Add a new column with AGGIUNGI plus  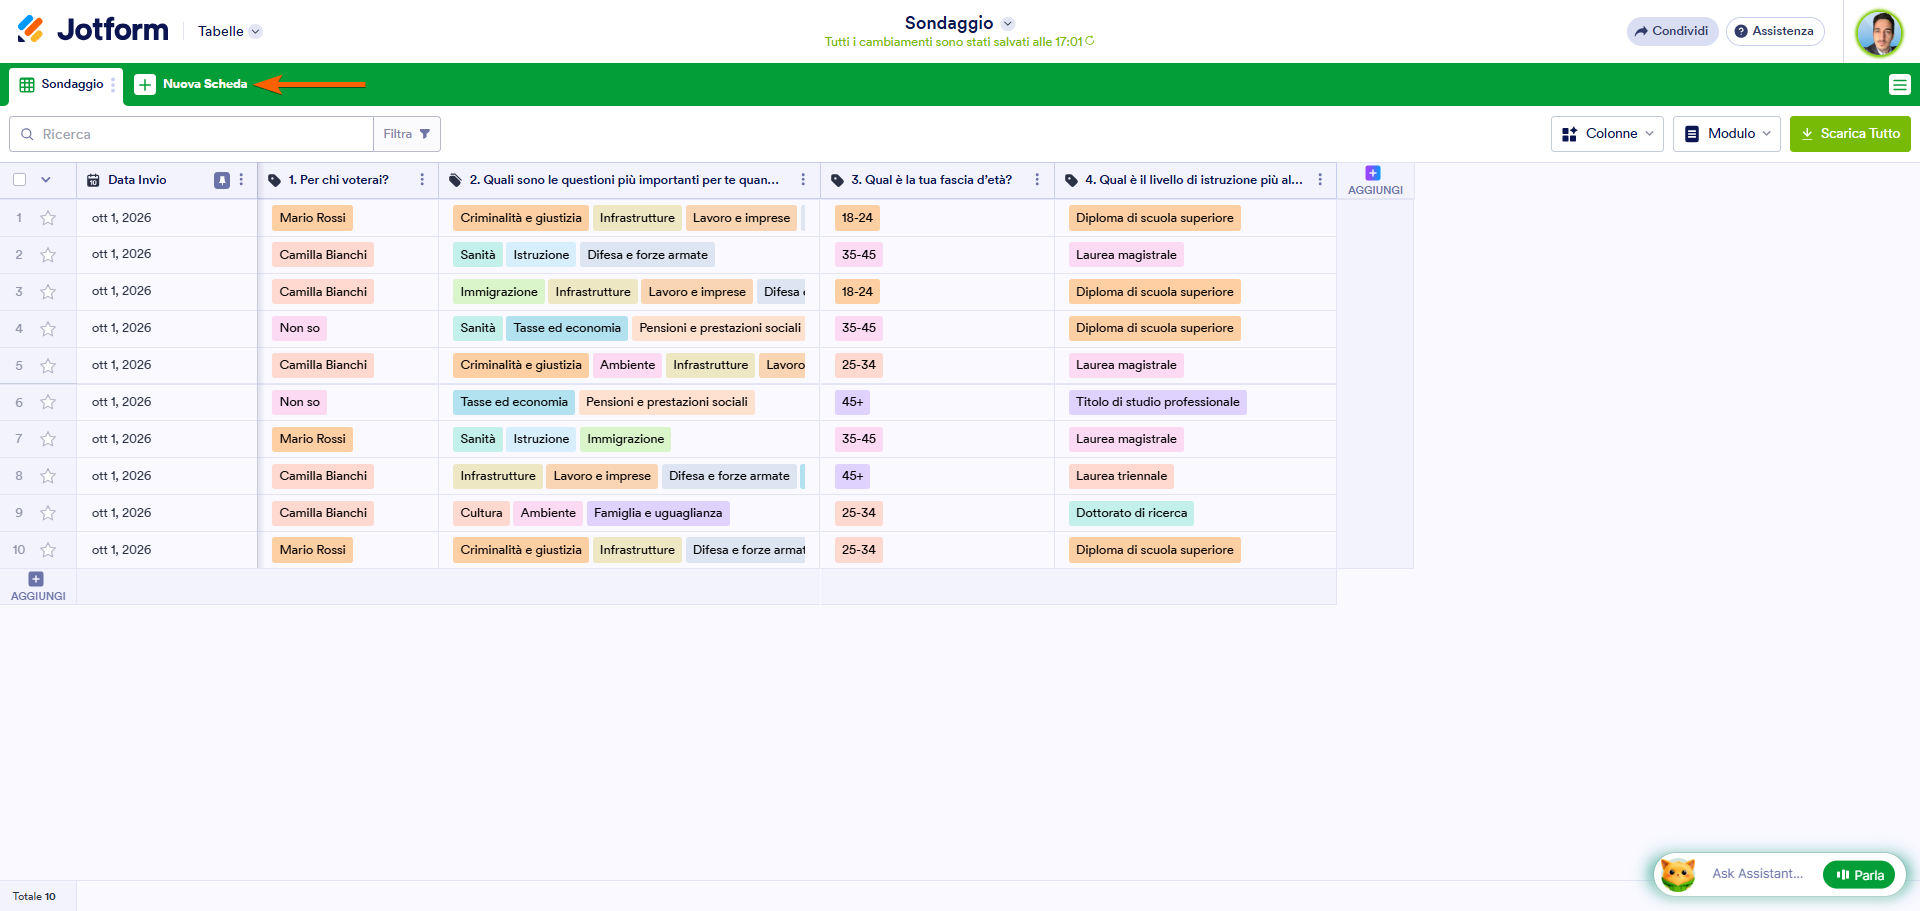pos(1374,180)
